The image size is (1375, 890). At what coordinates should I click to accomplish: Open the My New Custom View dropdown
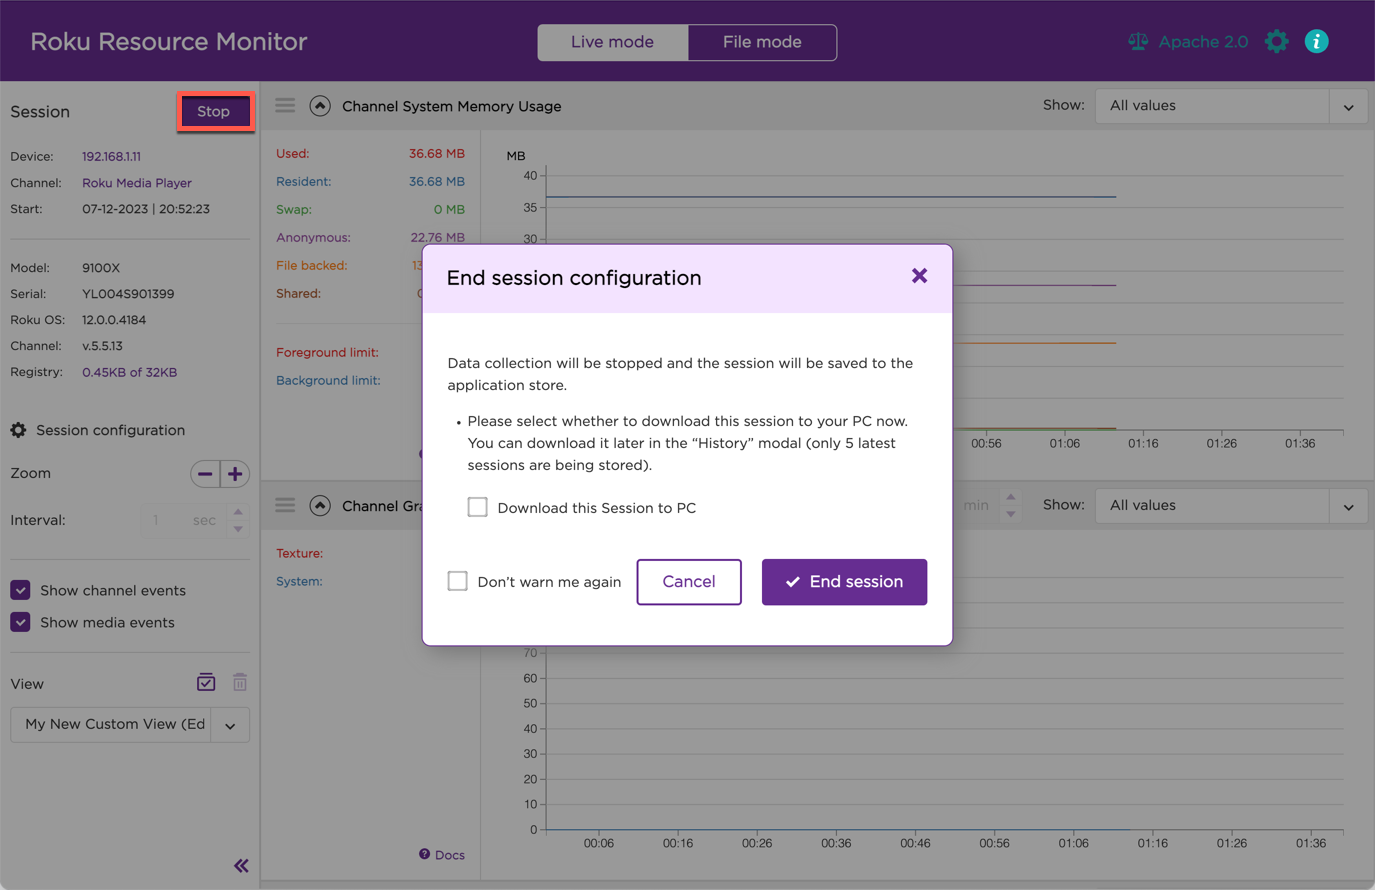click(x=229, y=724)
